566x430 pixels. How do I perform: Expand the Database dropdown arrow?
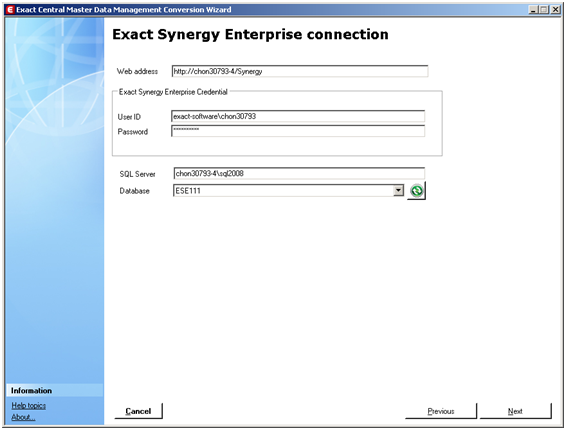[398, 190]
